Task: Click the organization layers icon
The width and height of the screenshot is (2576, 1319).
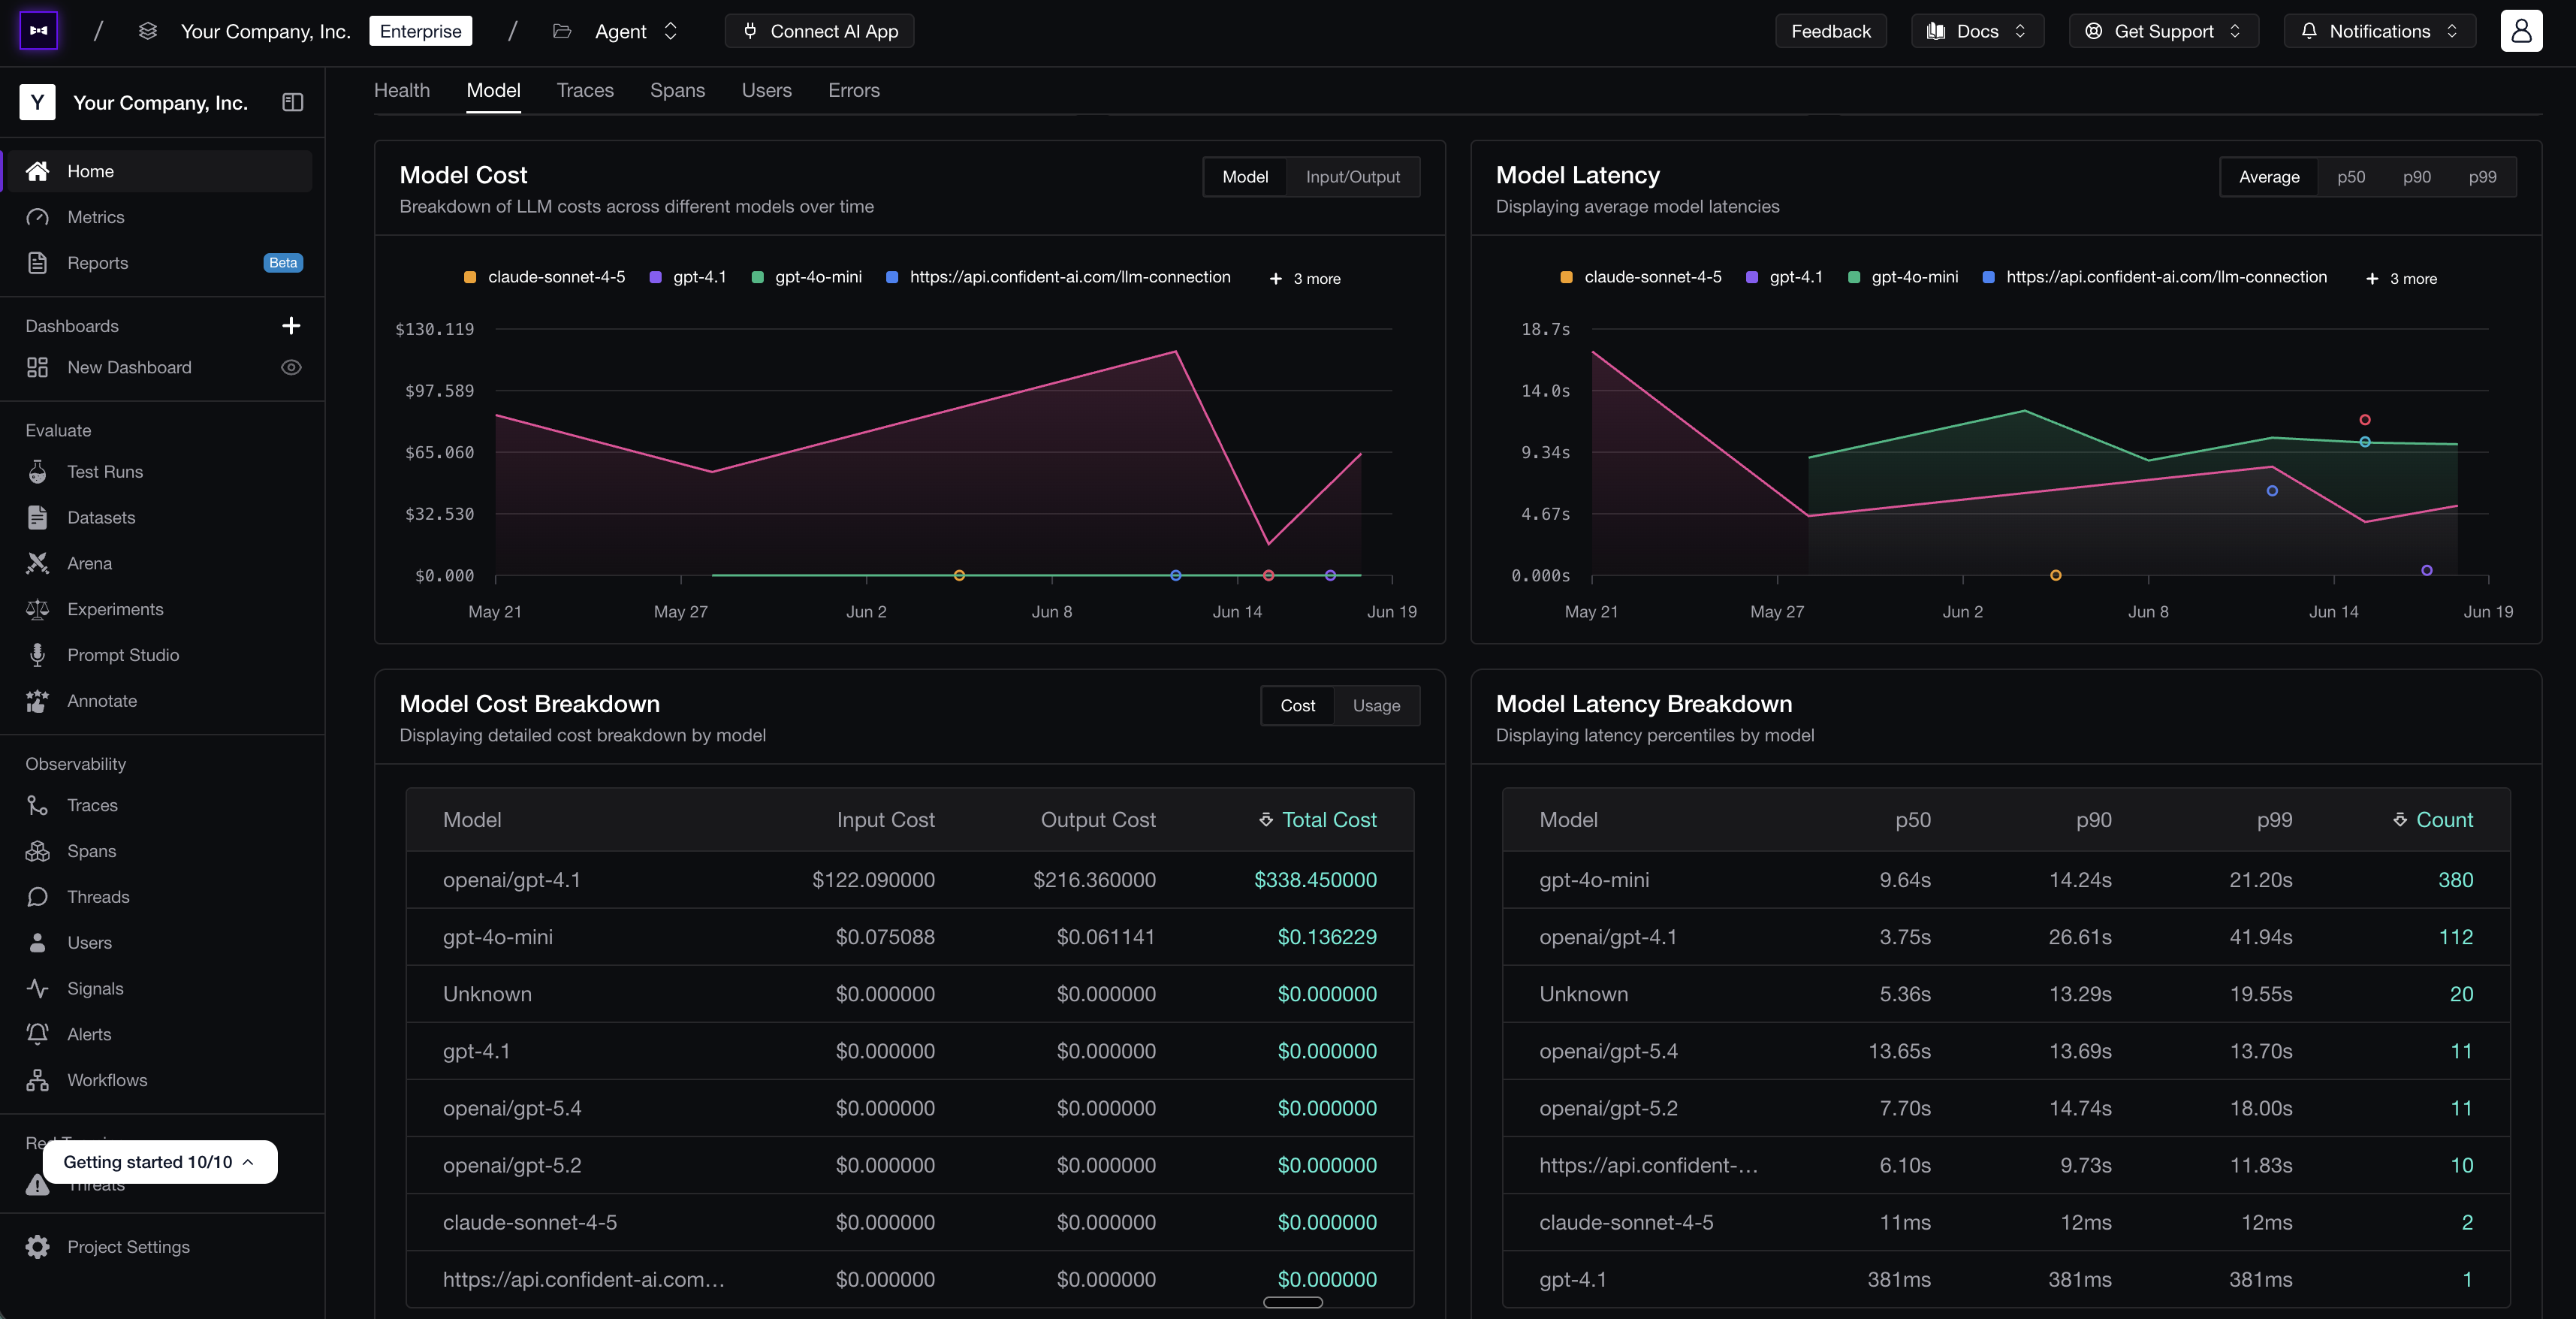Action: click(148, 31)
